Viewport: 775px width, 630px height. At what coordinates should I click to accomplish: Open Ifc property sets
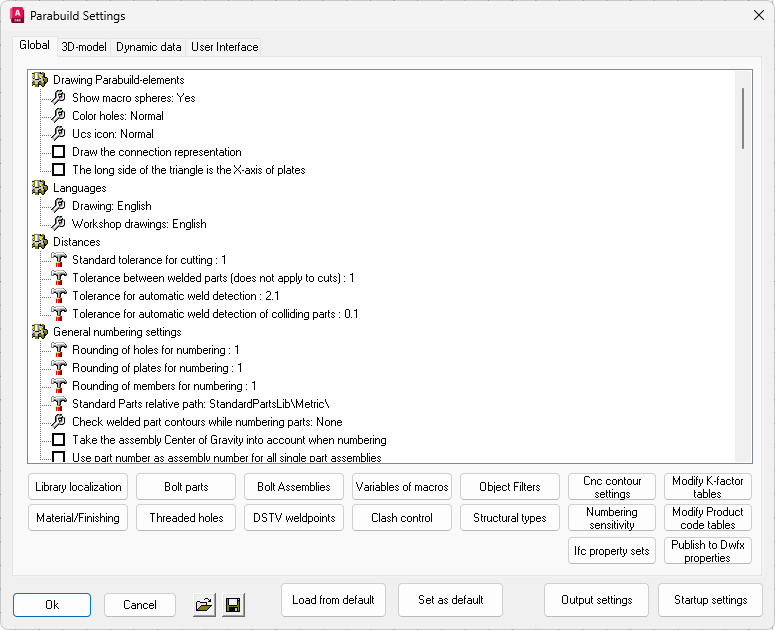click(x=612, y=550)
